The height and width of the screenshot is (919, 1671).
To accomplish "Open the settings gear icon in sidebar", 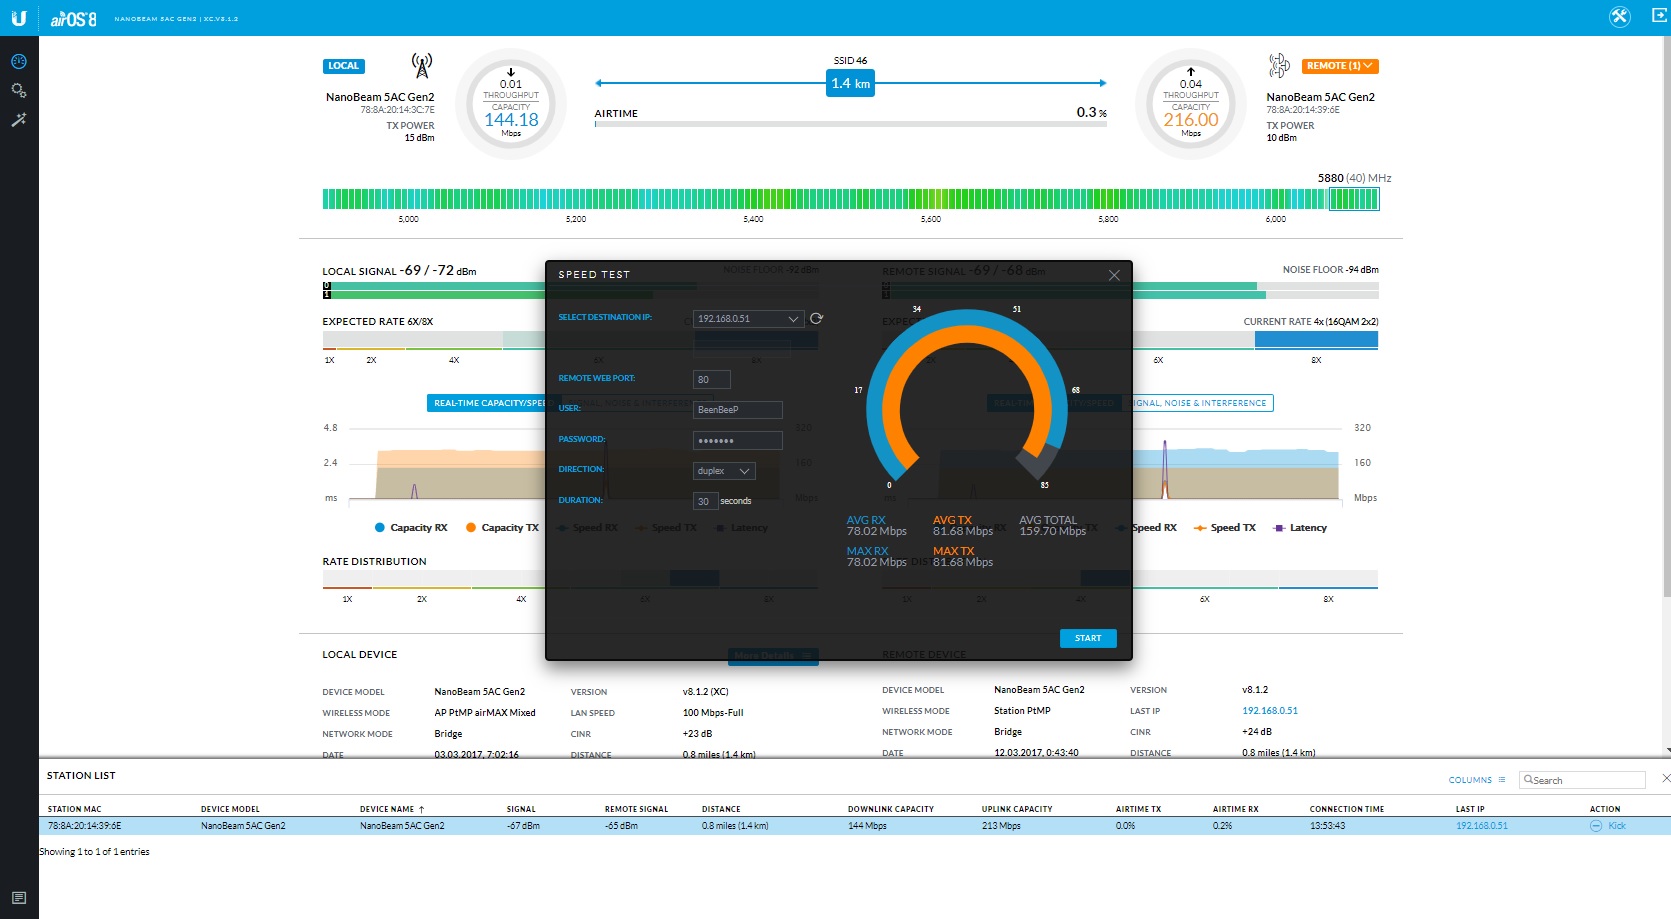I will click(x=19, y=91).
